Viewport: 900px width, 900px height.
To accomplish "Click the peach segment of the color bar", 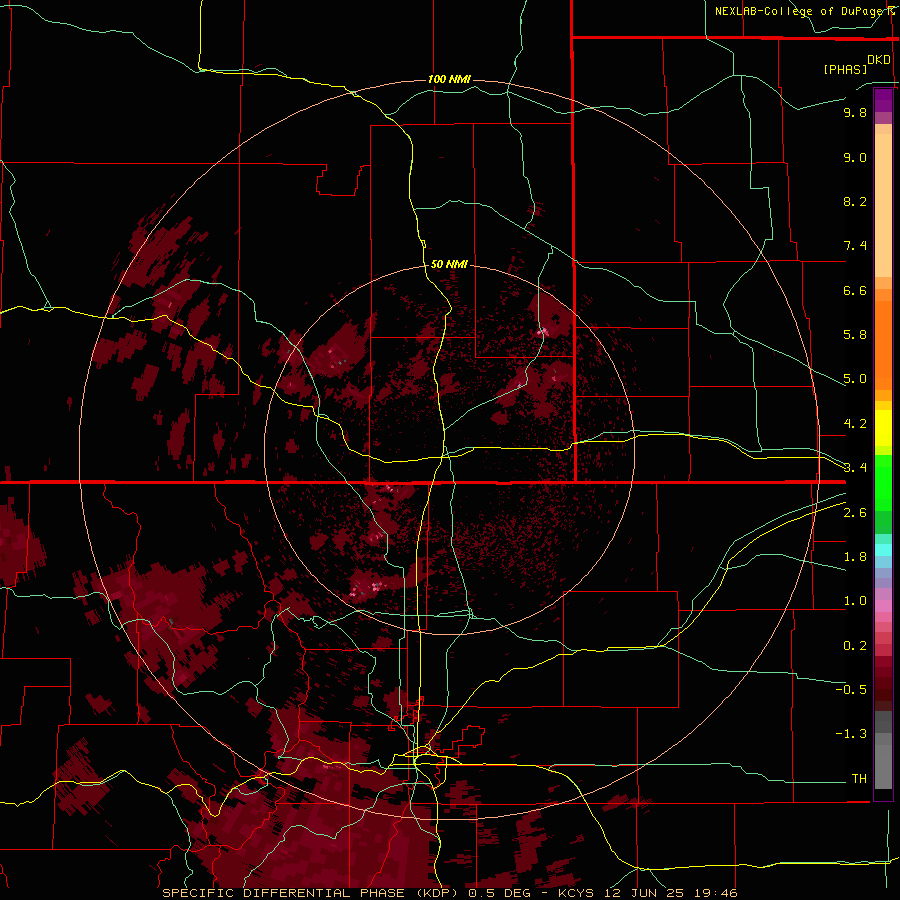I will click(883, 205).
